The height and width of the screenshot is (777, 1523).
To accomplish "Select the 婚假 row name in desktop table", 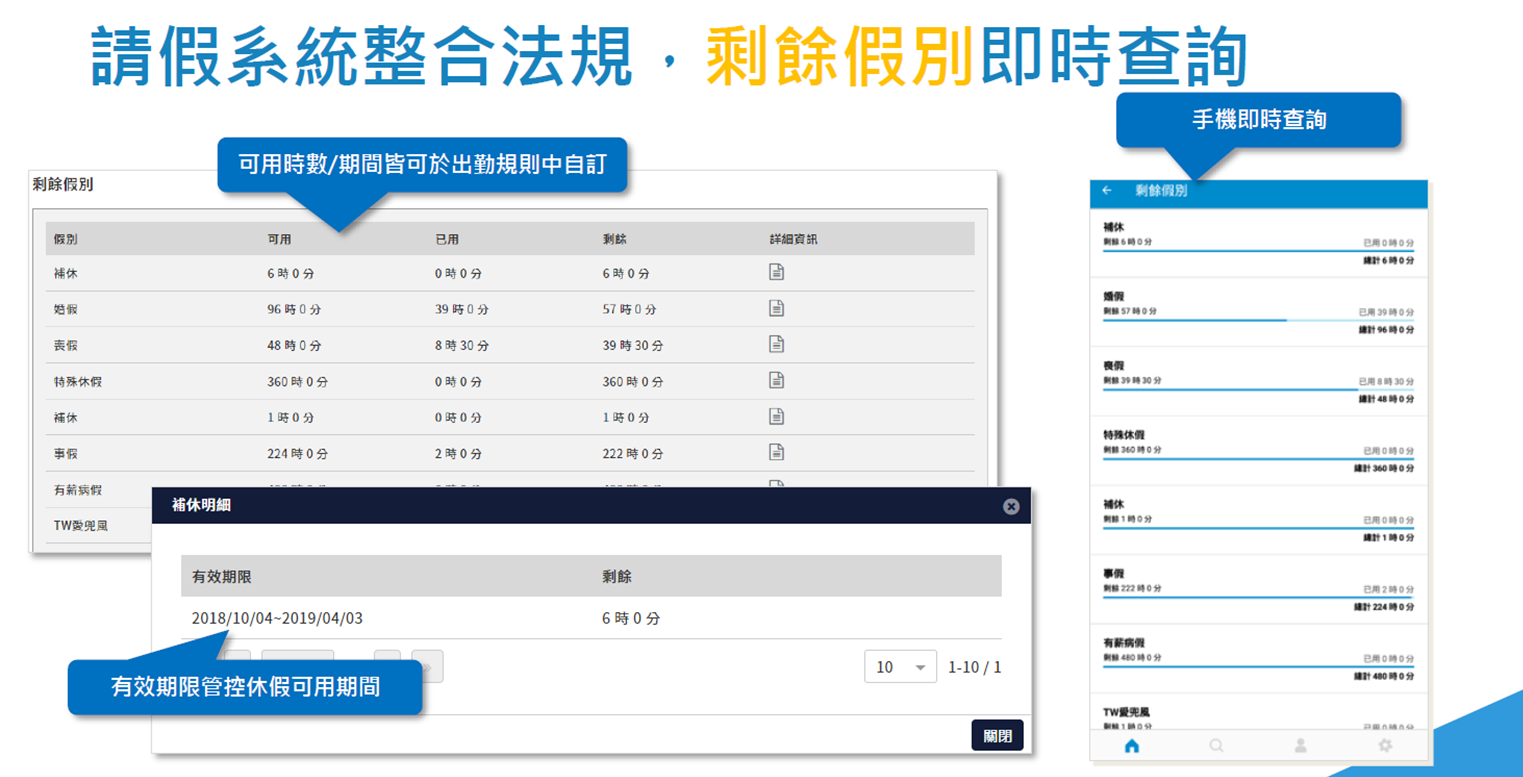I will pyautogui.click(x=66, y=309).
